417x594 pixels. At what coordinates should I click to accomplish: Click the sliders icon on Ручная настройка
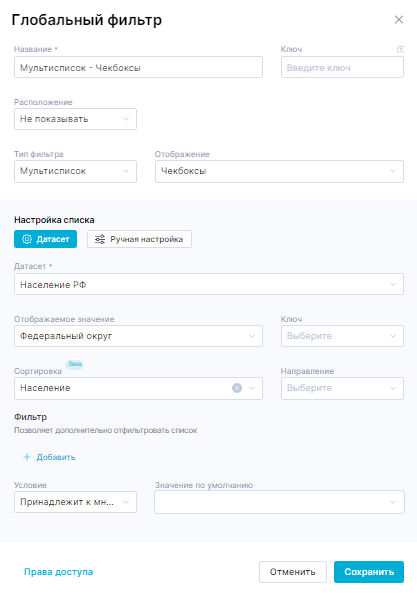click(100, 239)
